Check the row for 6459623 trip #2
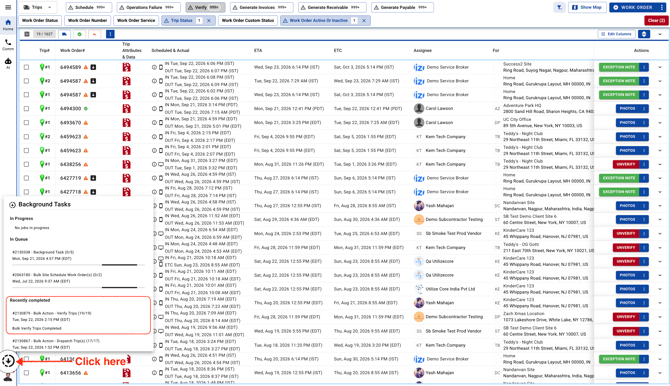The height and width of the screenshot is (386, 670). pyautogui.click(x=26, y=137)
